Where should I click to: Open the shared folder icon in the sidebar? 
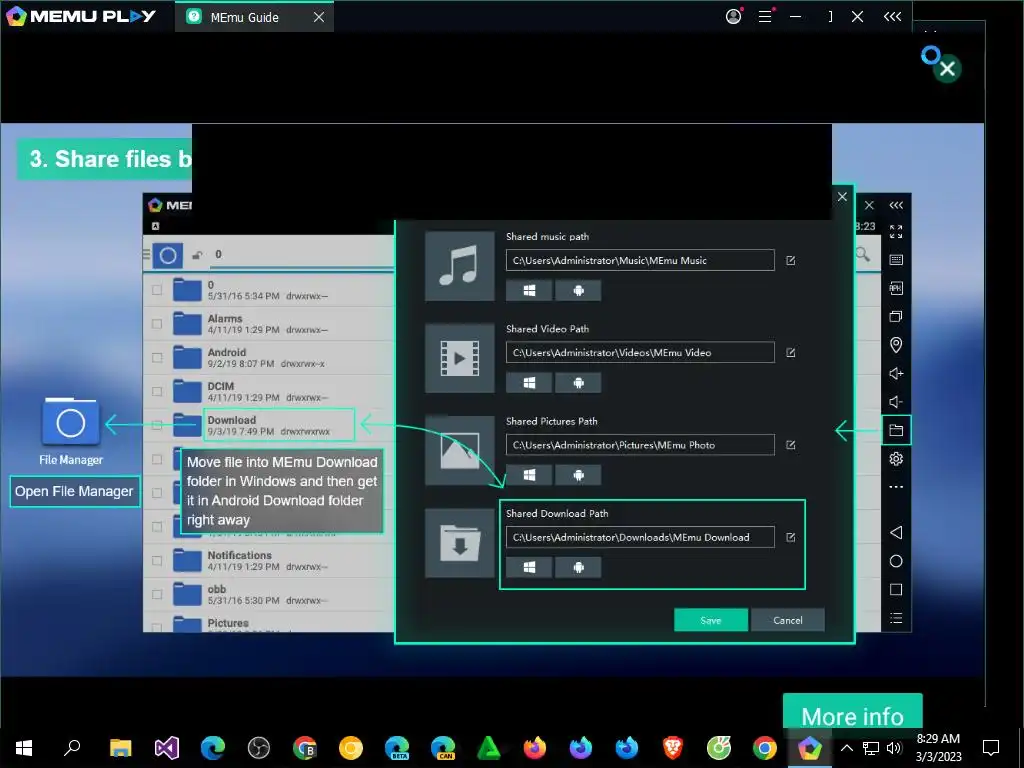click(896, 430)
